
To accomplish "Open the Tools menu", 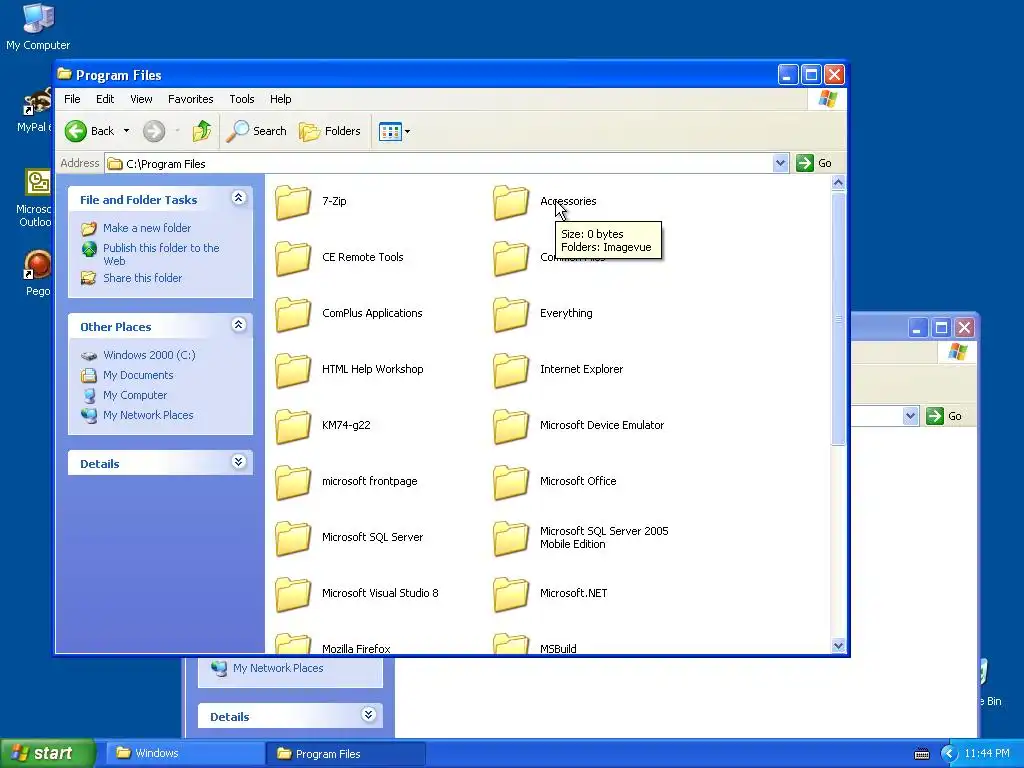I will pos(242,99).
